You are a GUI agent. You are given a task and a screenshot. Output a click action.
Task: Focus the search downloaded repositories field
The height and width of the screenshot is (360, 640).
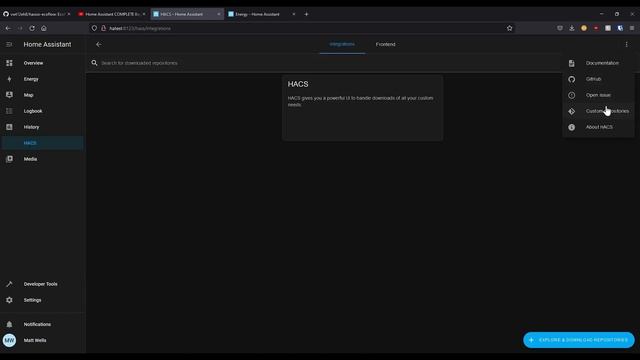327,63
